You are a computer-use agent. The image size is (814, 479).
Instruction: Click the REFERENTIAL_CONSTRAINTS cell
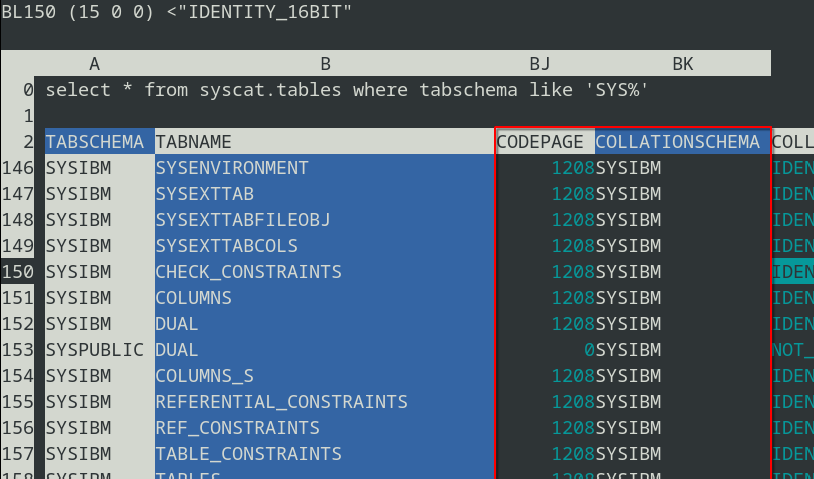pyautogui.click(x=281, y=402)
